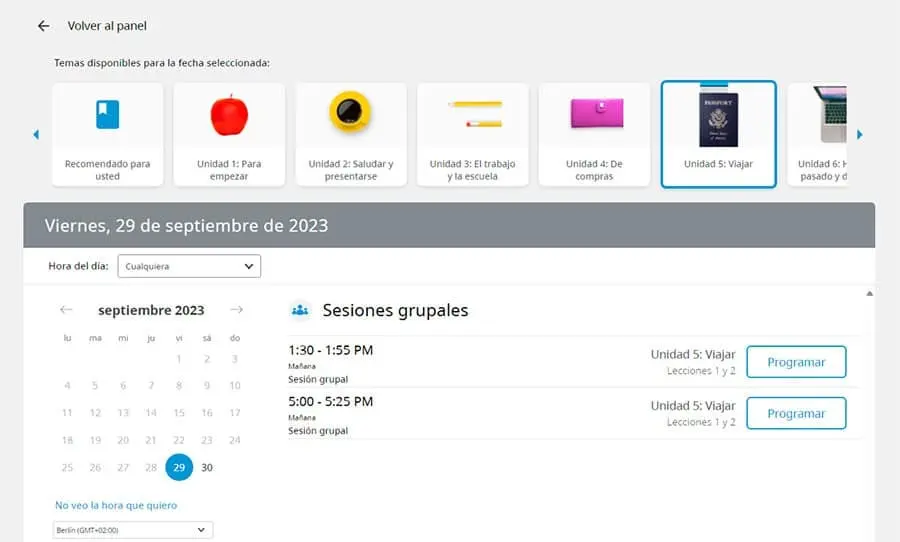Click the Sesiones grupales heading

[x=395, y=310]
